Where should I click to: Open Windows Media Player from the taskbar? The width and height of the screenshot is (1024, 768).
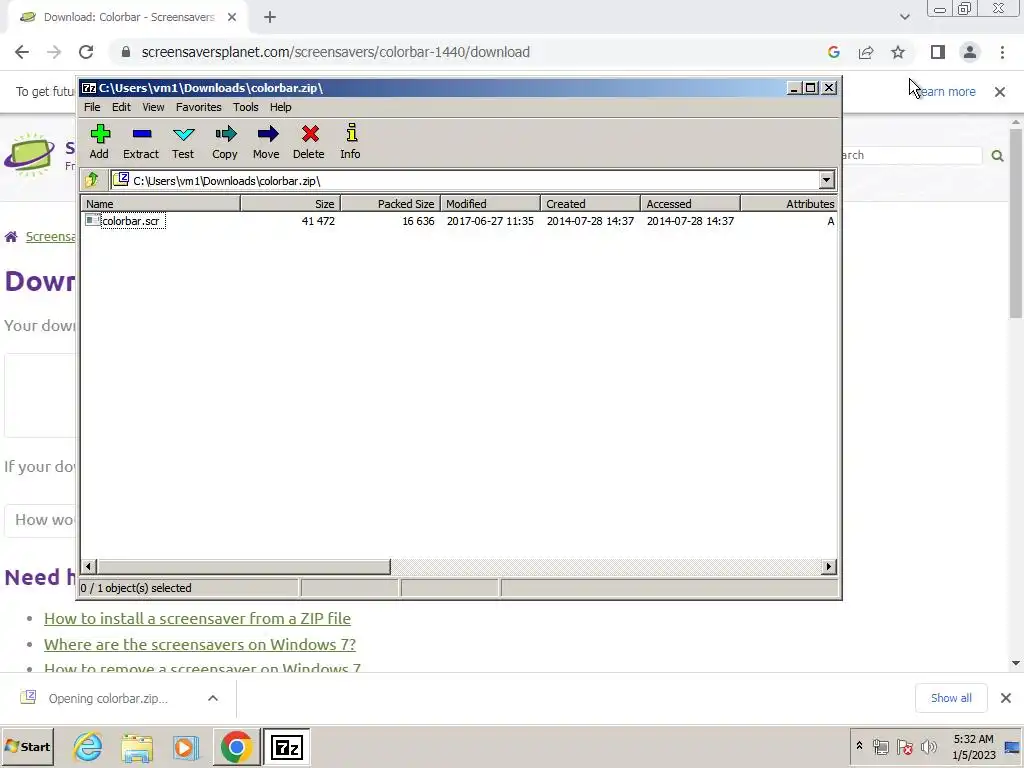[x=185, y=747]
